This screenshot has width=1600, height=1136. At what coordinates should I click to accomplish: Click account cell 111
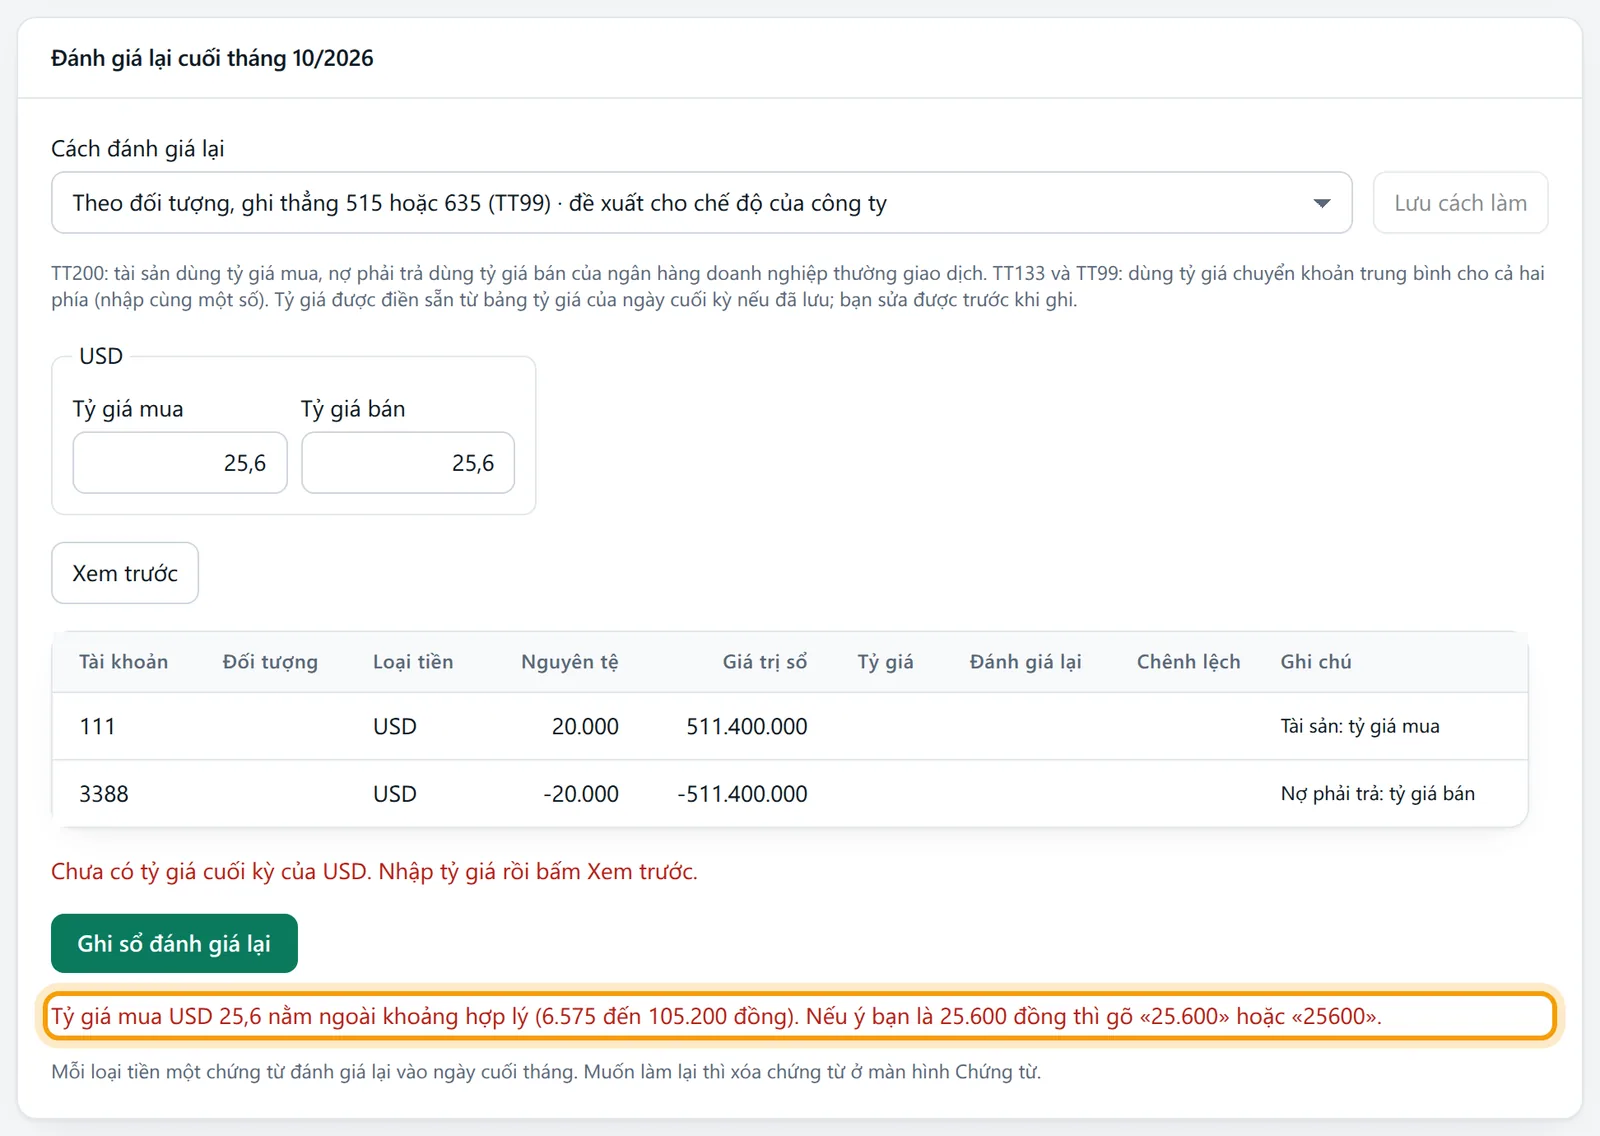pyautogui.click(x=97, y=727)
